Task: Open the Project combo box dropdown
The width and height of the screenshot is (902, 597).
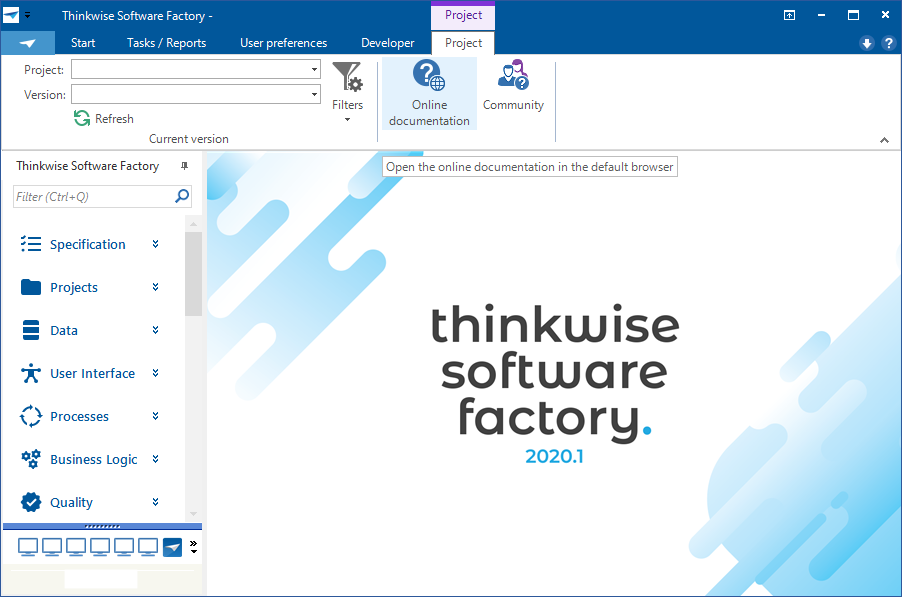Action: [314, 69]
